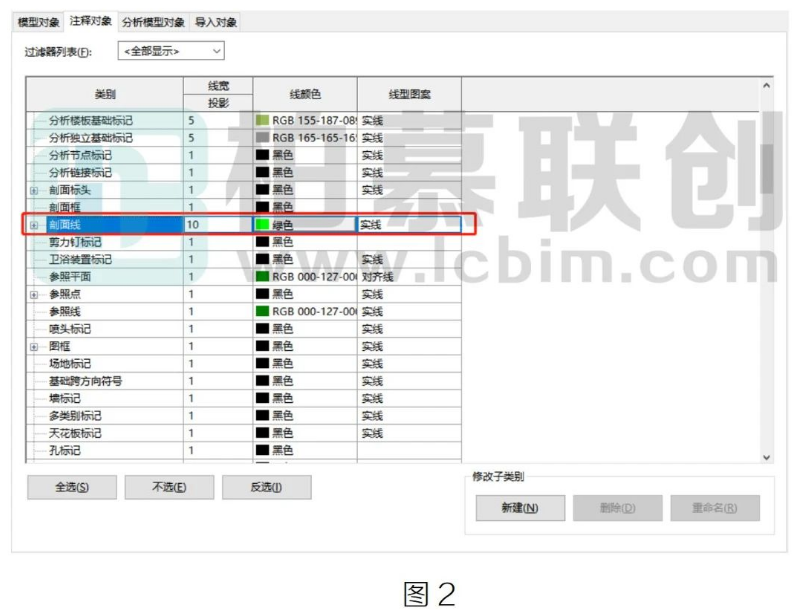Click the 线颜色 column header
This screenshot has width=792, height=610.
[x=305, y=94]
